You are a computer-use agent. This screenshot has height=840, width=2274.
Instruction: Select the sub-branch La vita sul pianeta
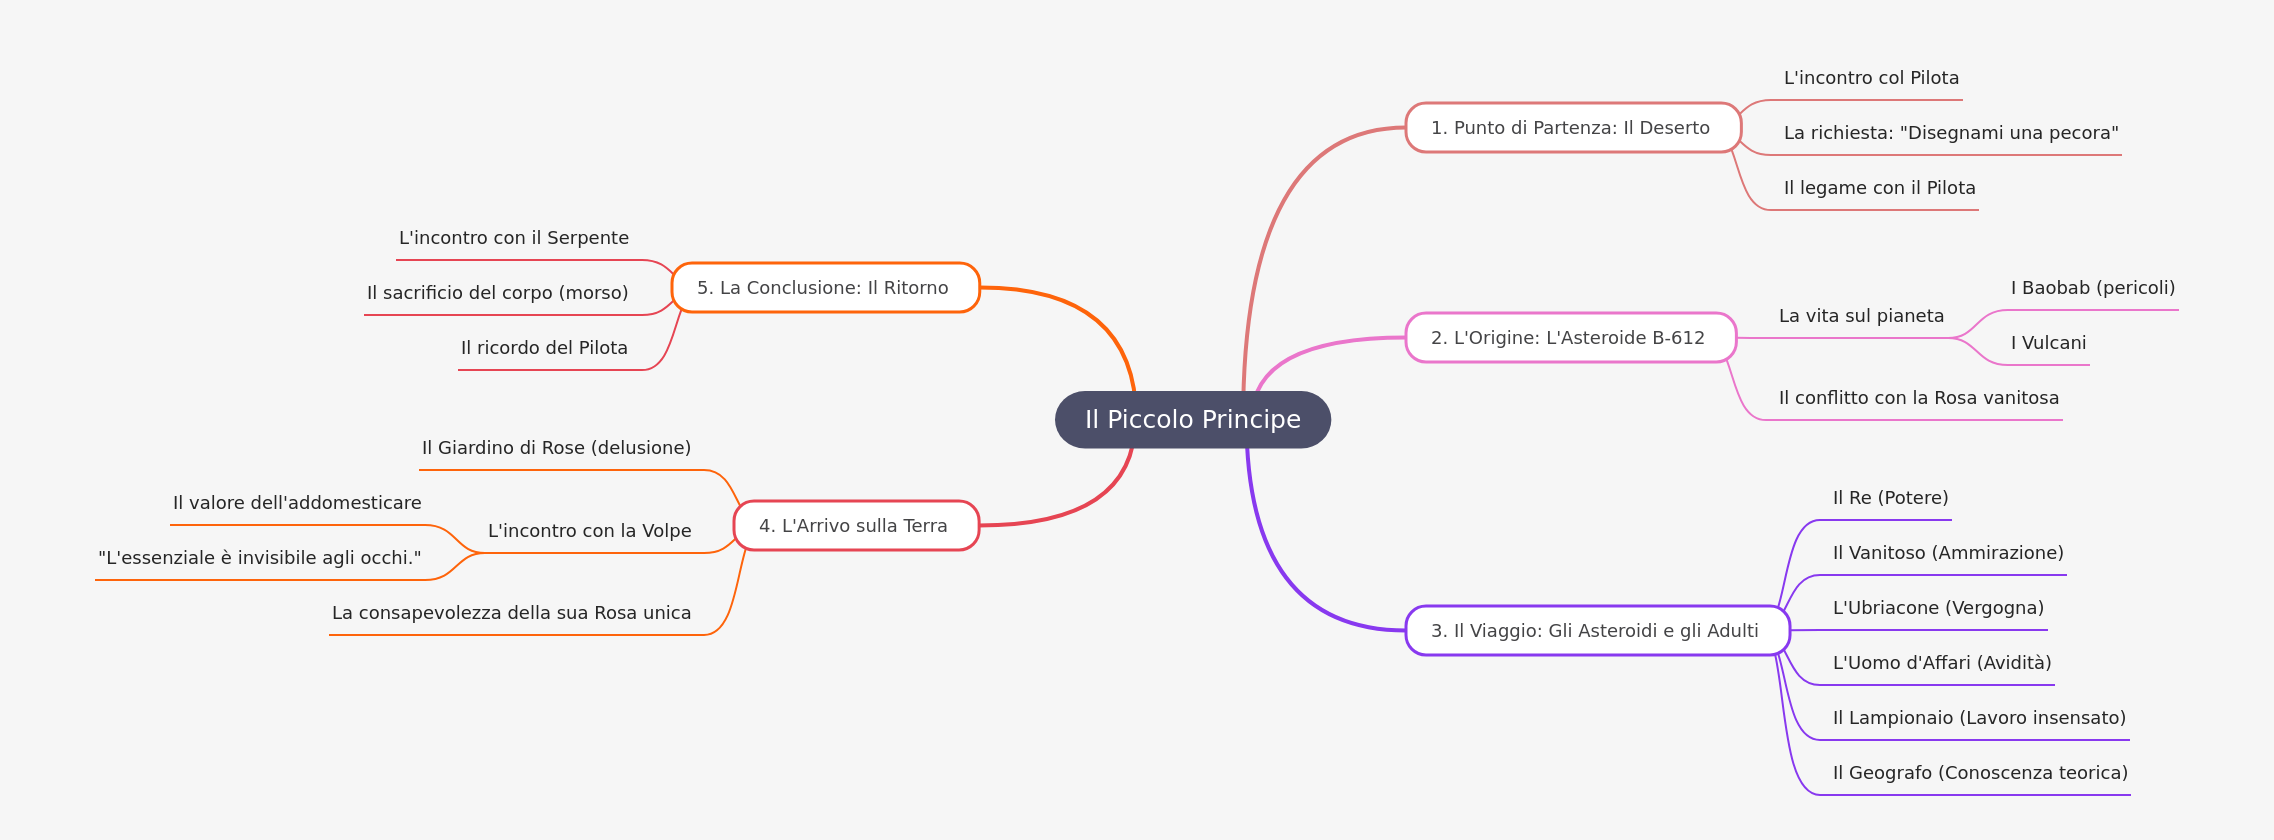click(x=1861, y=316)
